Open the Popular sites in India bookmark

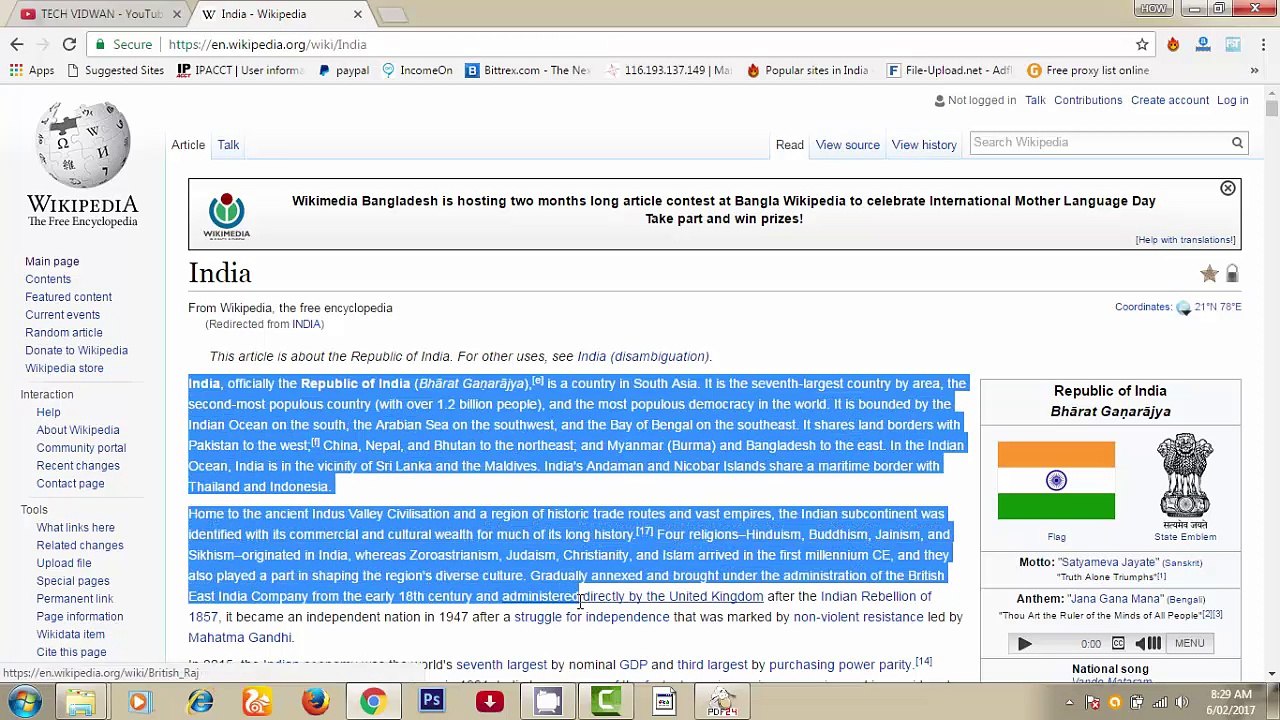coord(807,70)
